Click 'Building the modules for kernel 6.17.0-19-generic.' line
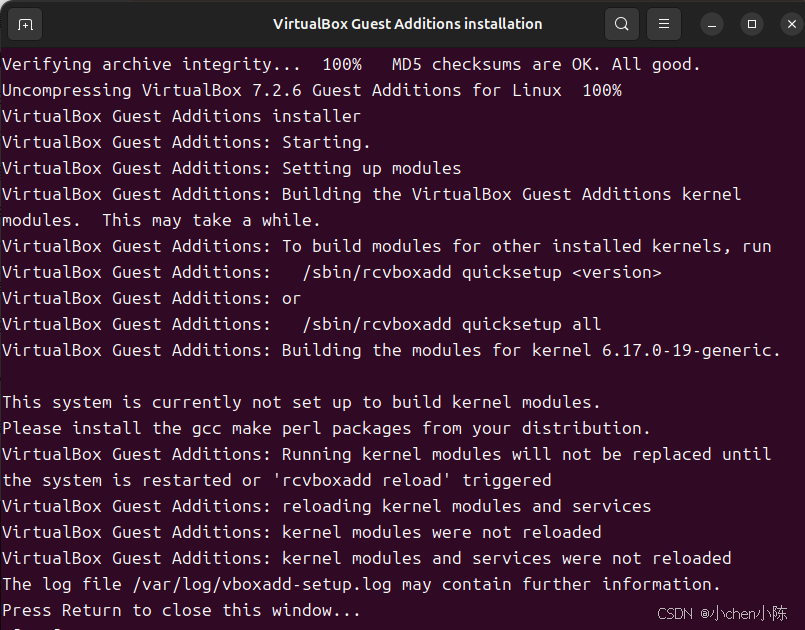Image resolution: width=805 pixels, height=630 pixels. [x=391, y=351]
